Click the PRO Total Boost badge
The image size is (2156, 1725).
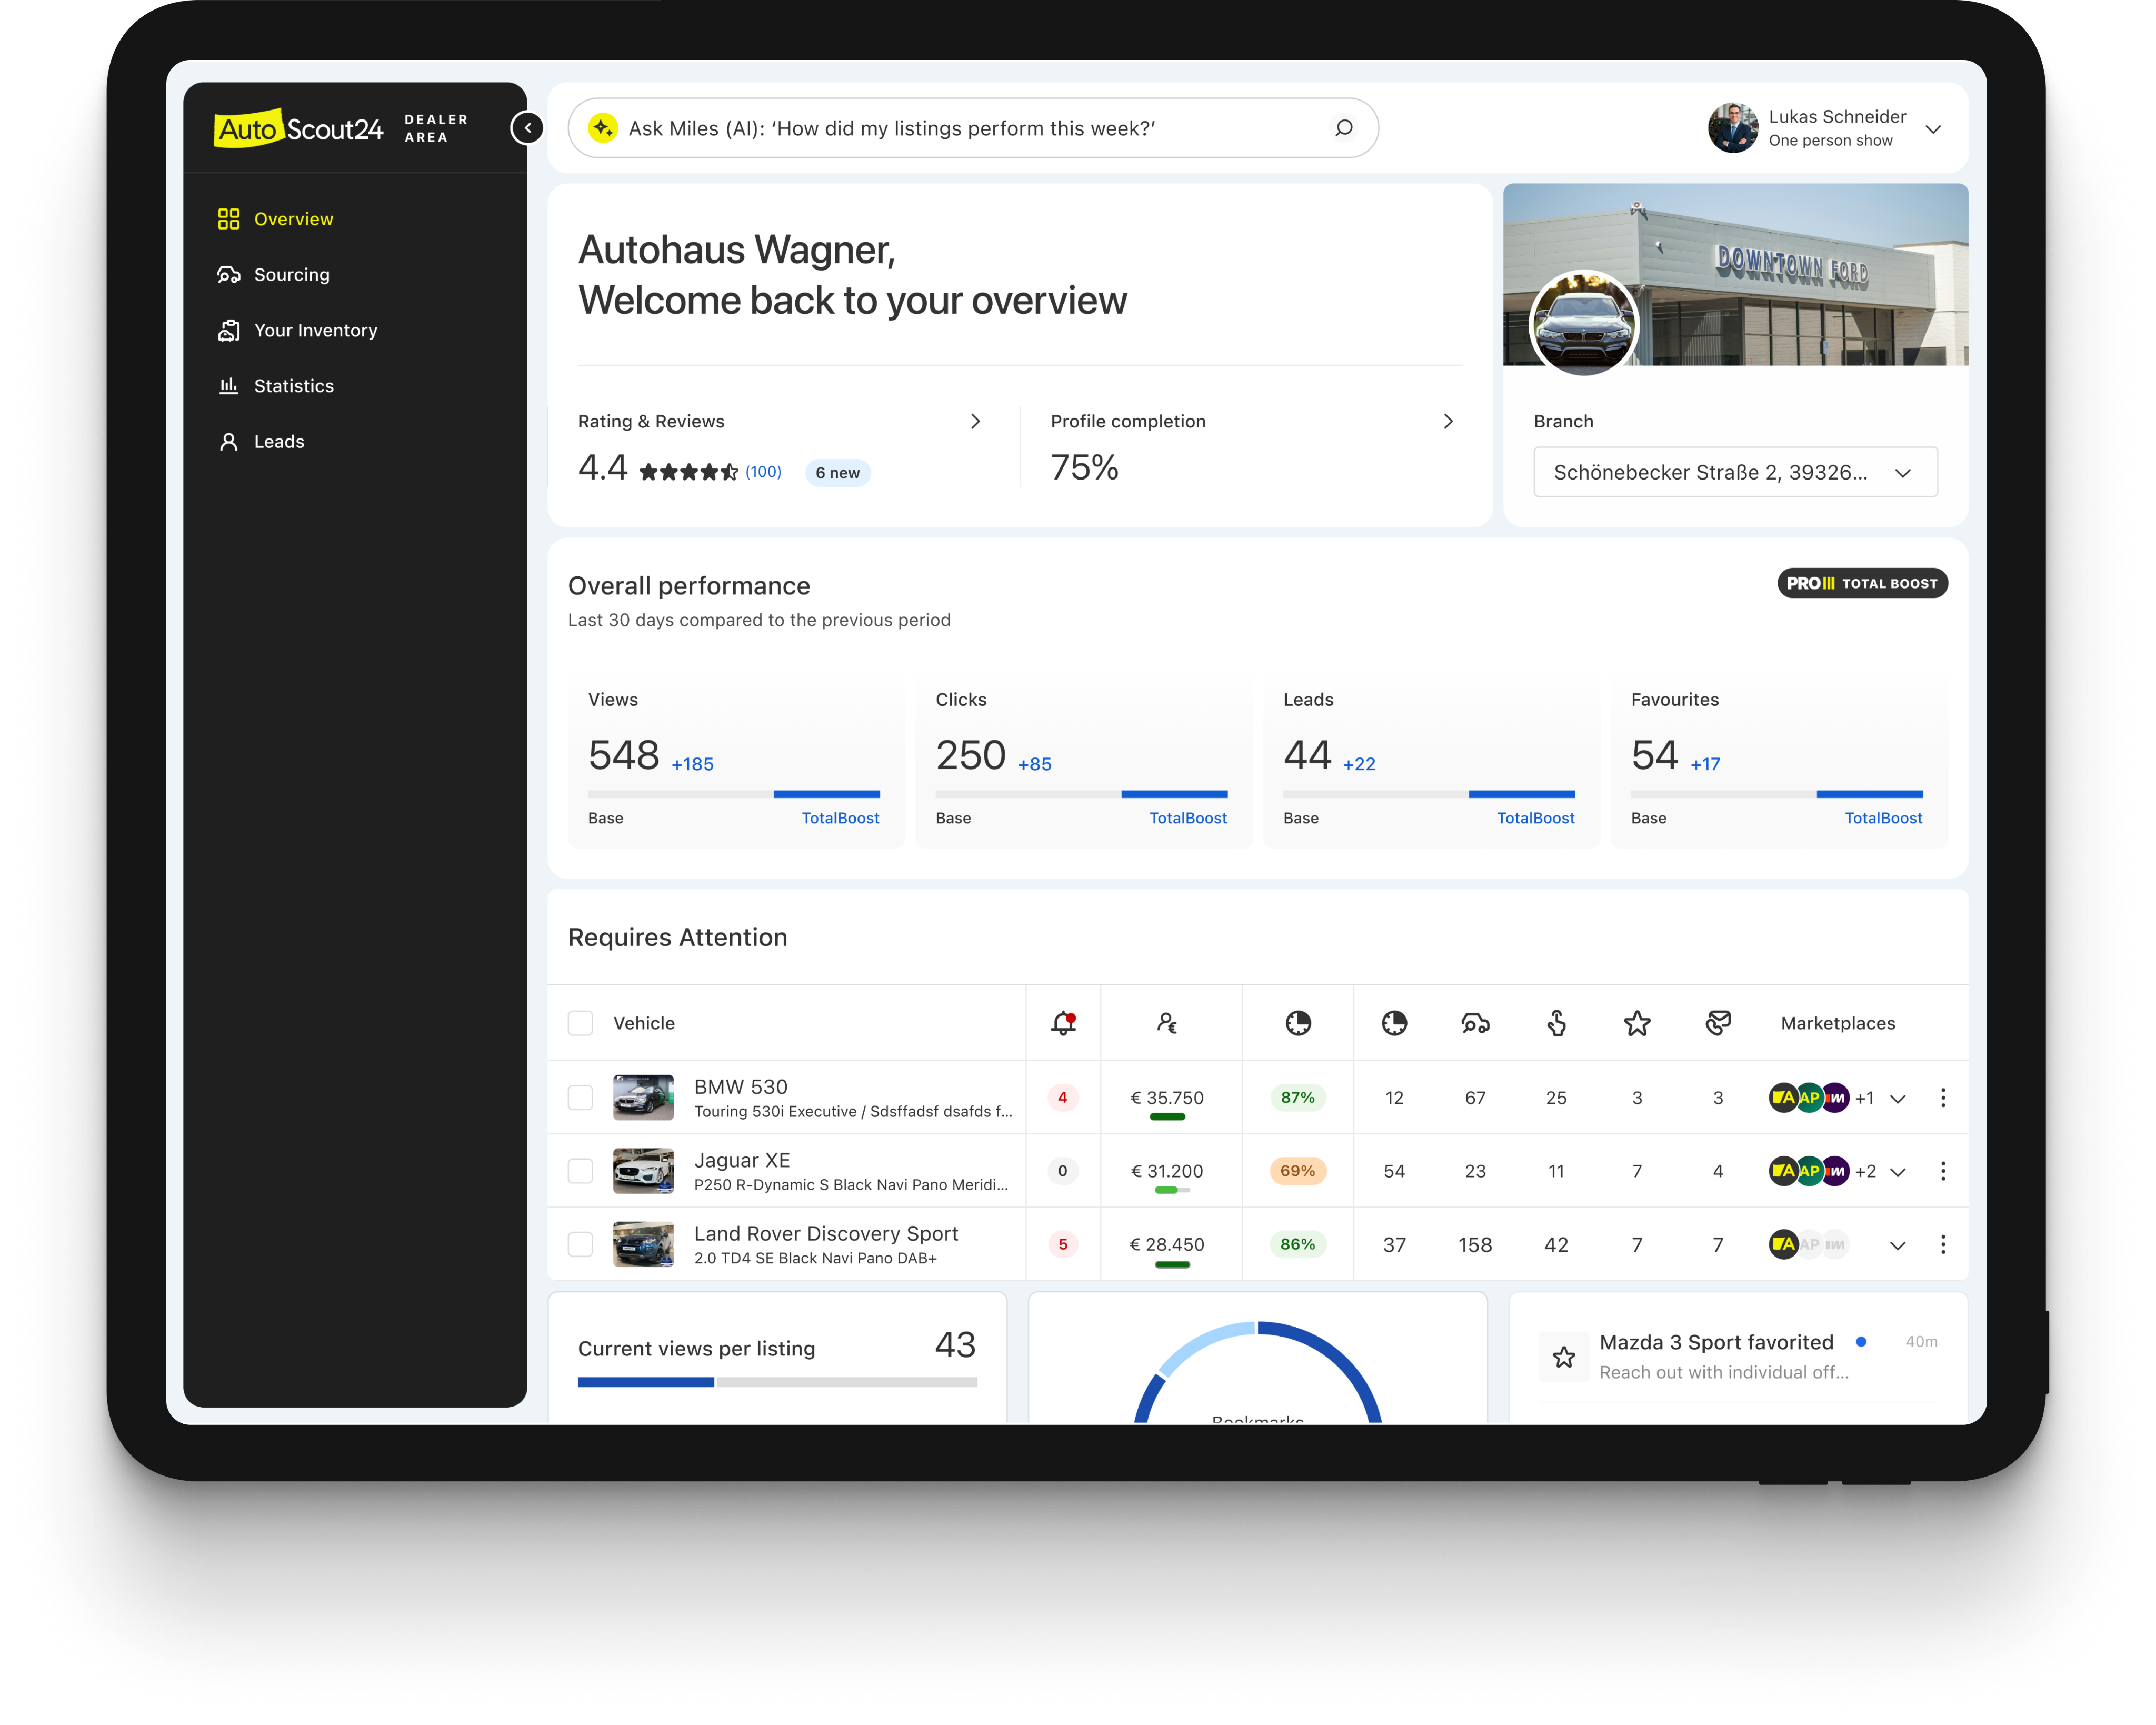[1862, 583]
